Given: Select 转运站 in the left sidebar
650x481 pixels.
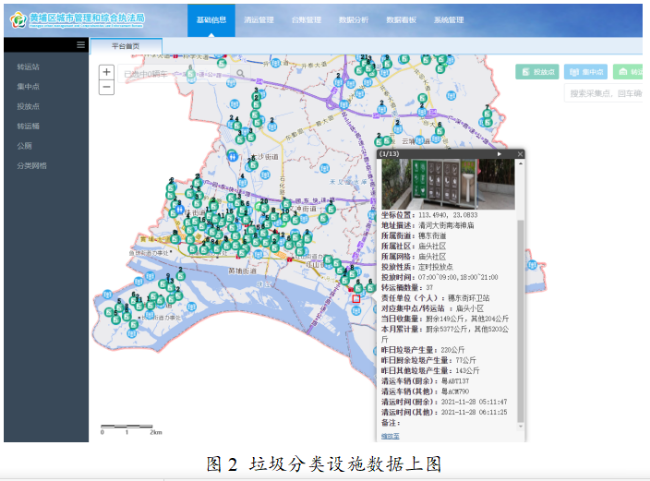Looking at the screenshot, I should (x=28, y=67).
